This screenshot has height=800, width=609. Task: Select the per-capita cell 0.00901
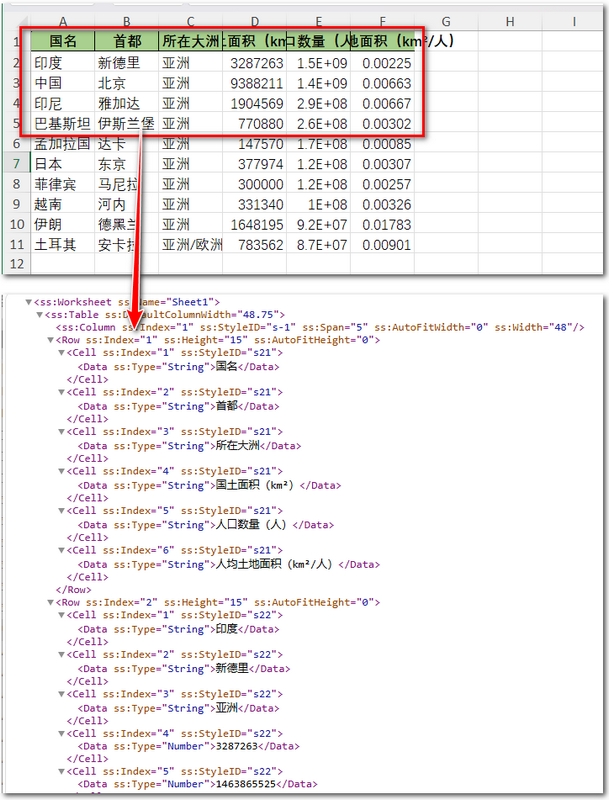click(383, 245)
